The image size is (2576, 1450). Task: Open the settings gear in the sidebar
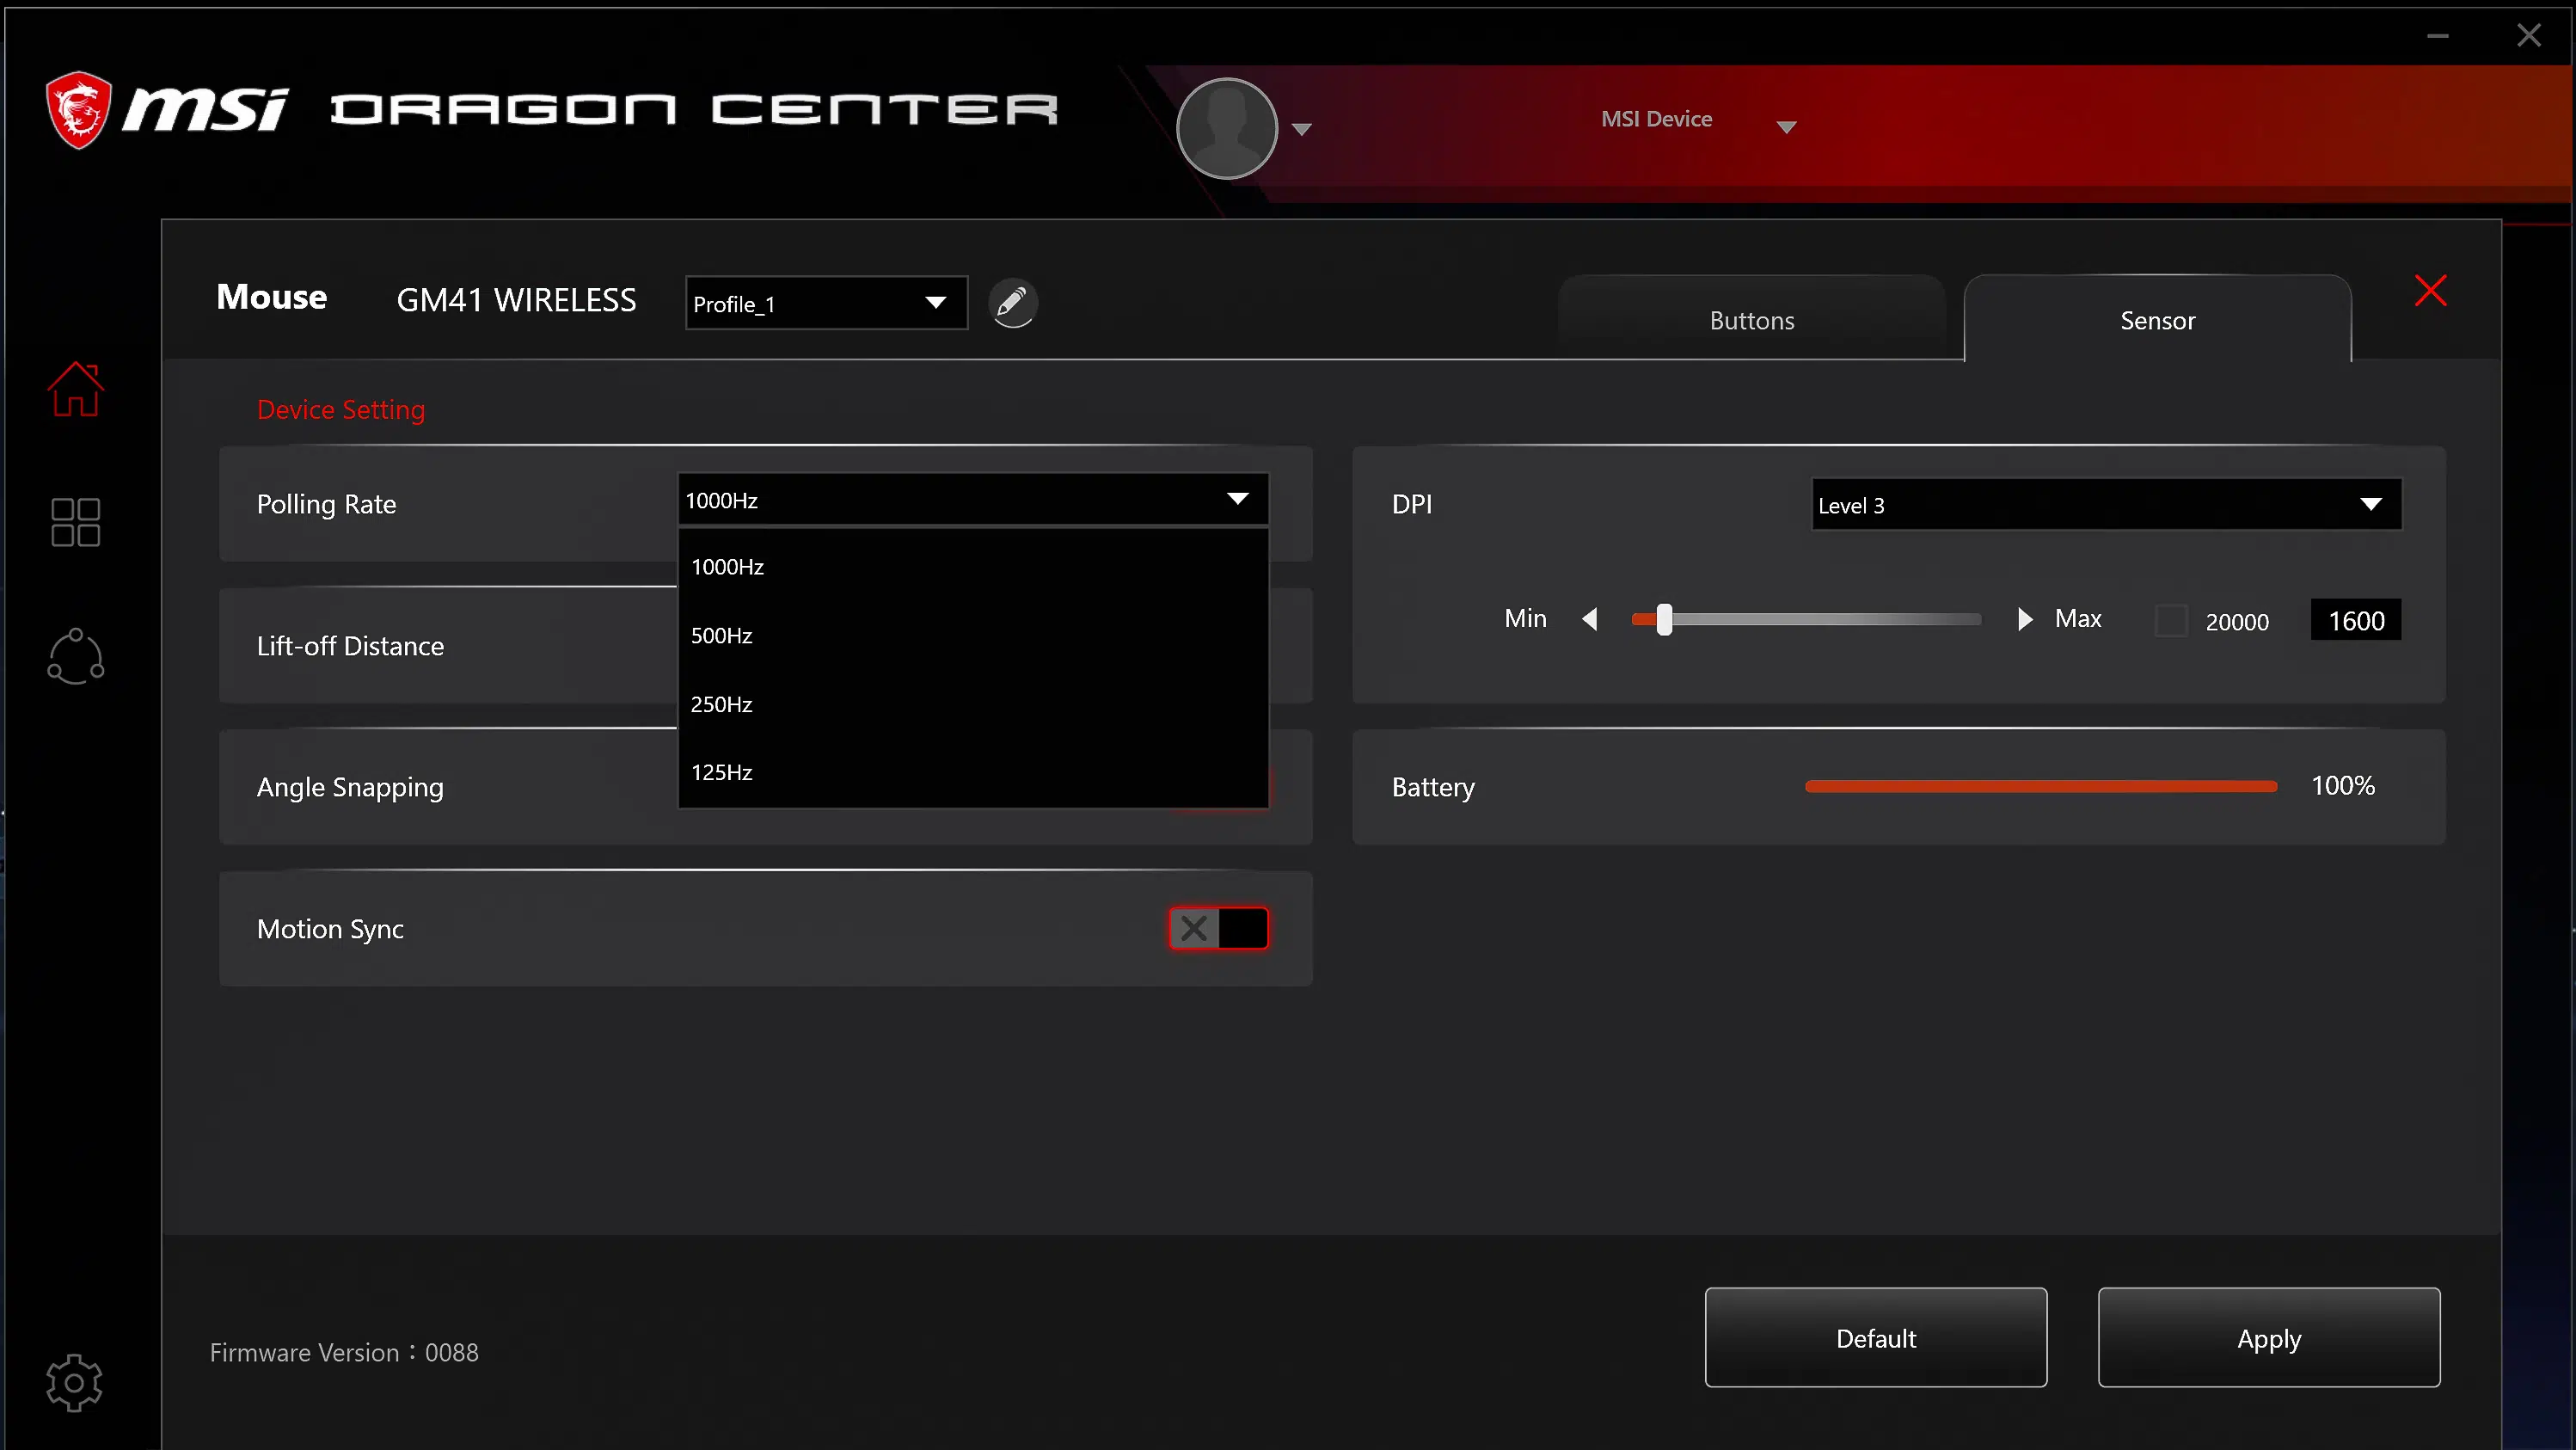[x=74, y=1383]
